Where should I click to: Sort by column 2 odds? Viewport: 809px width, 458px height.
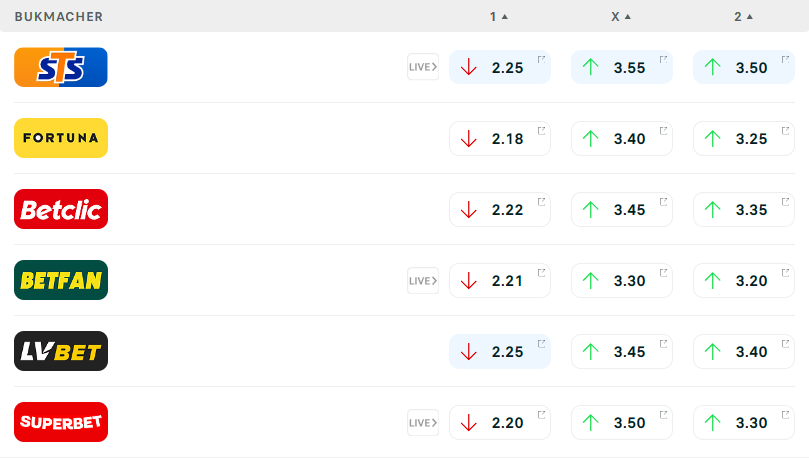coord(743,16)
